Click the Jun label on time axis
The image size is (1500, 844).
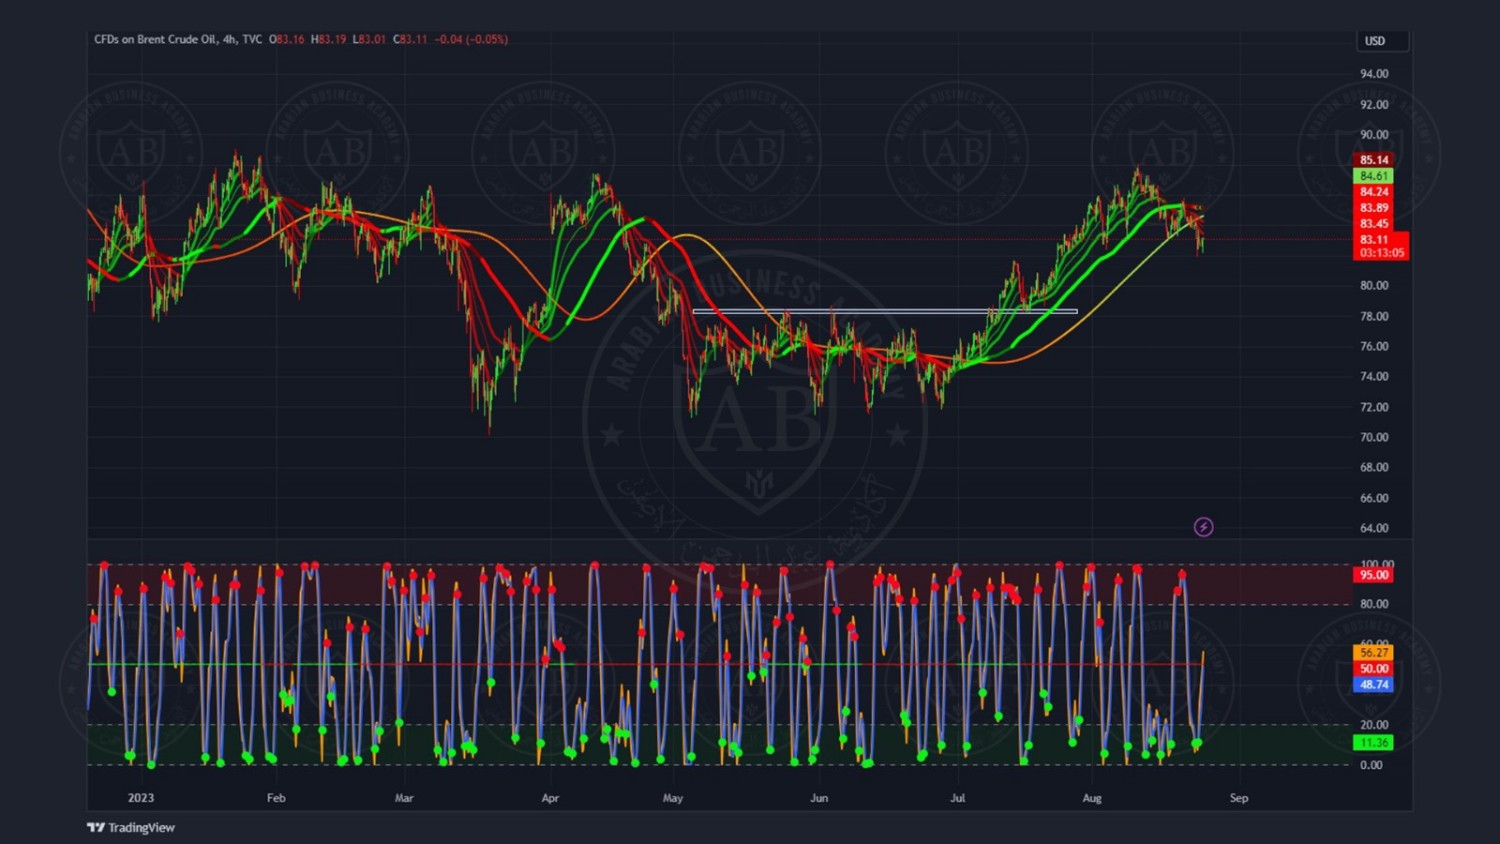click(819, 798)
